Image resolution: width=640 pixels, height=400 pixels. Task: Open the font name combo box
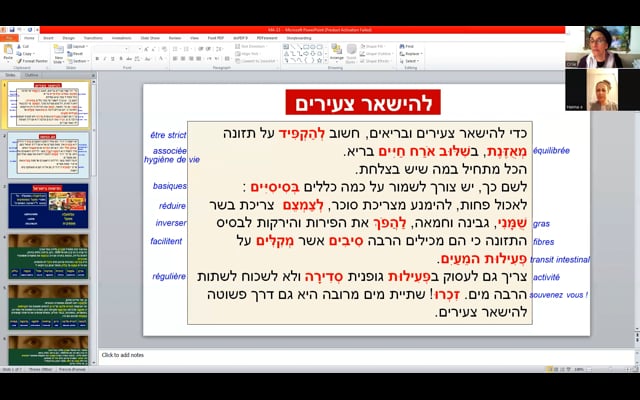click(111, 49)
